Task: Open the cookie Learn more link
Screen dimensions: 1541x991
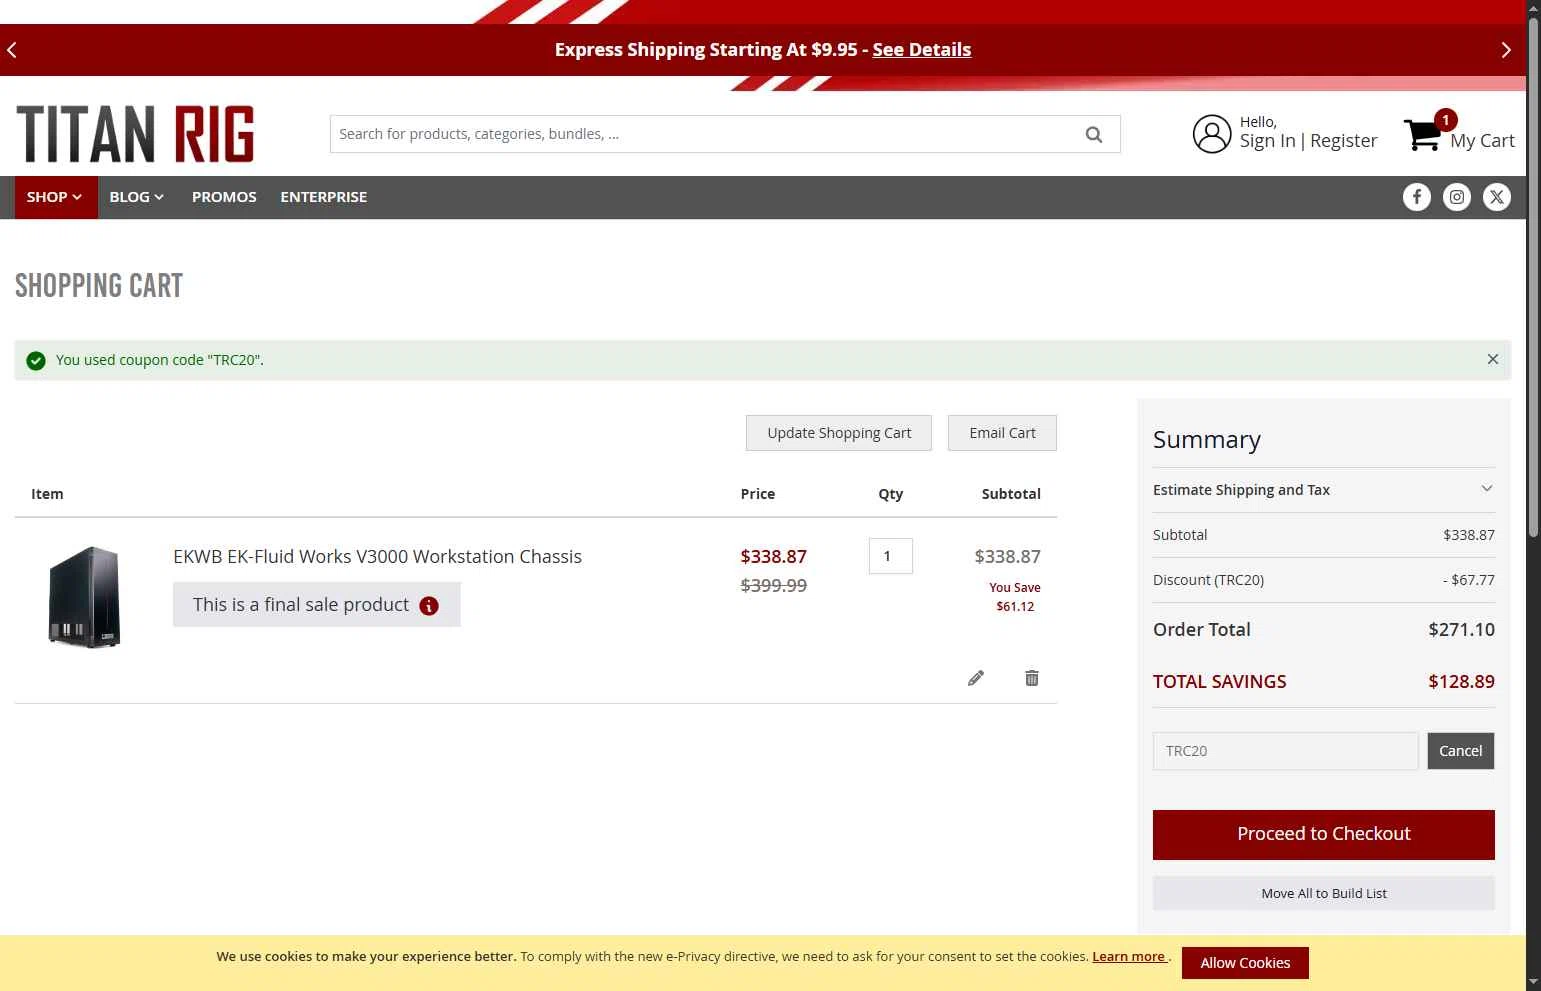Action: 1129,957
